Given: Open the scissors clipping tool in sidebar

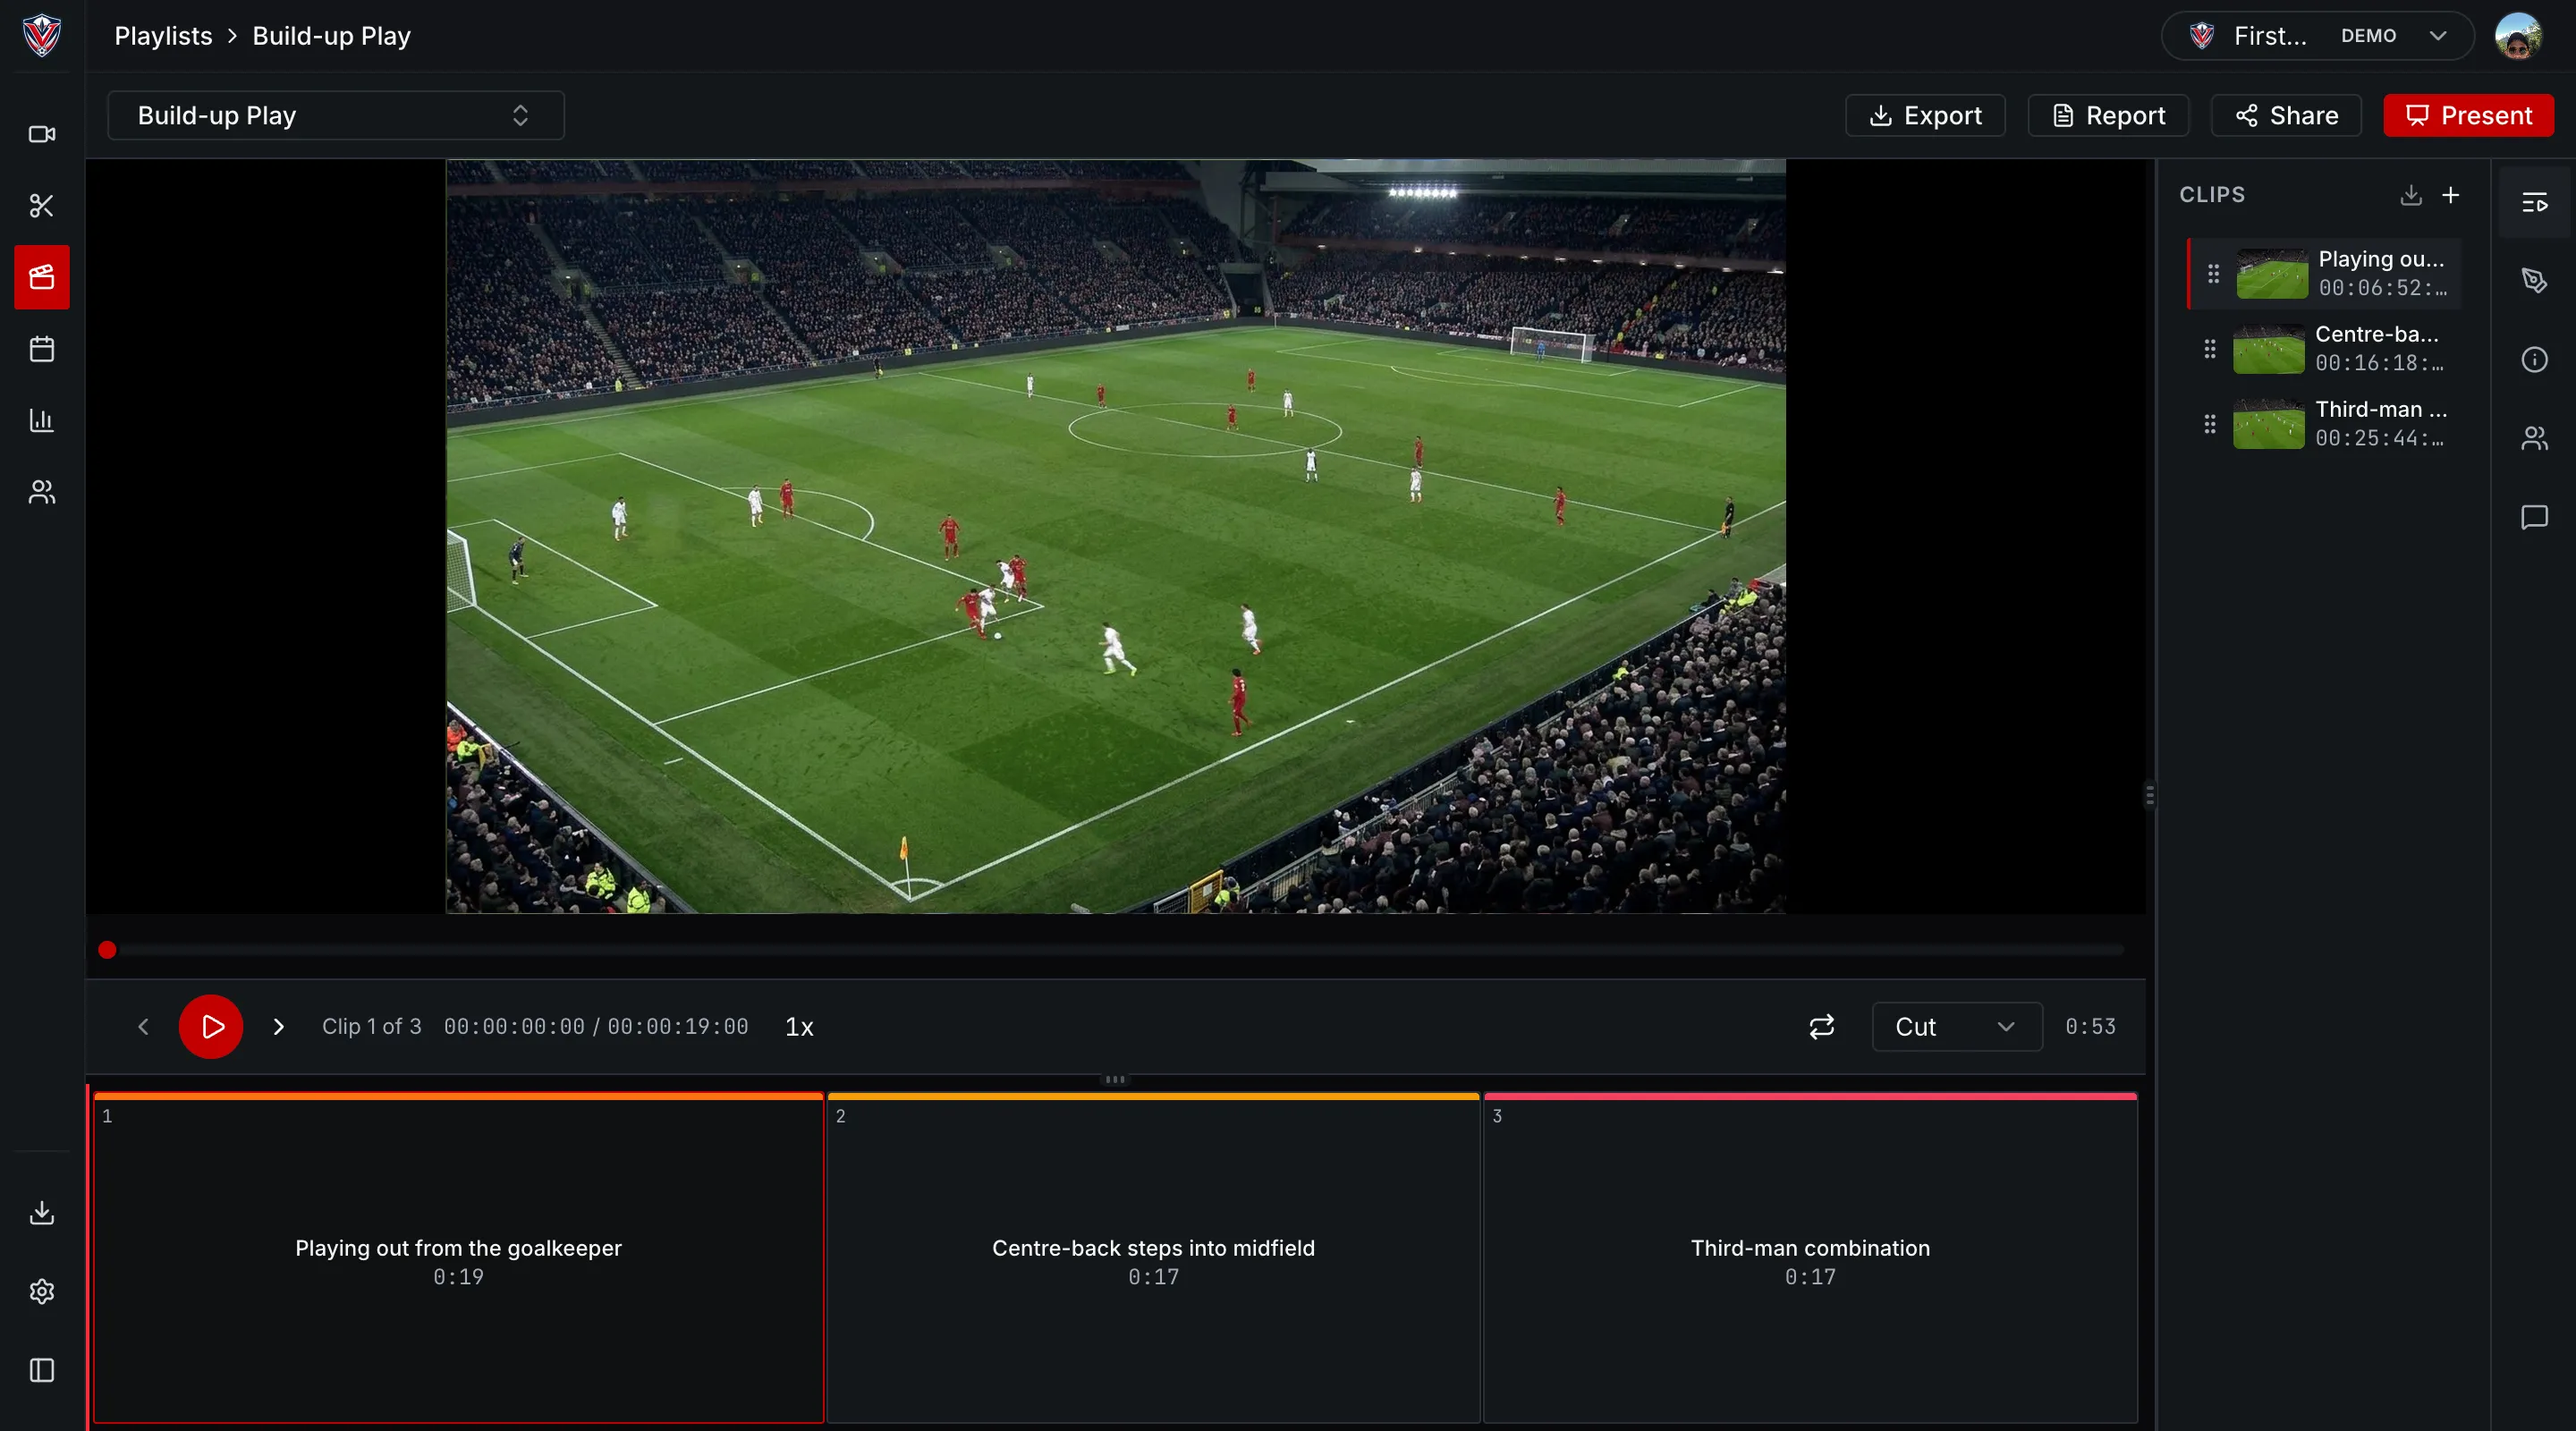Looking at the screenshot, I should (x=41, y=206).
